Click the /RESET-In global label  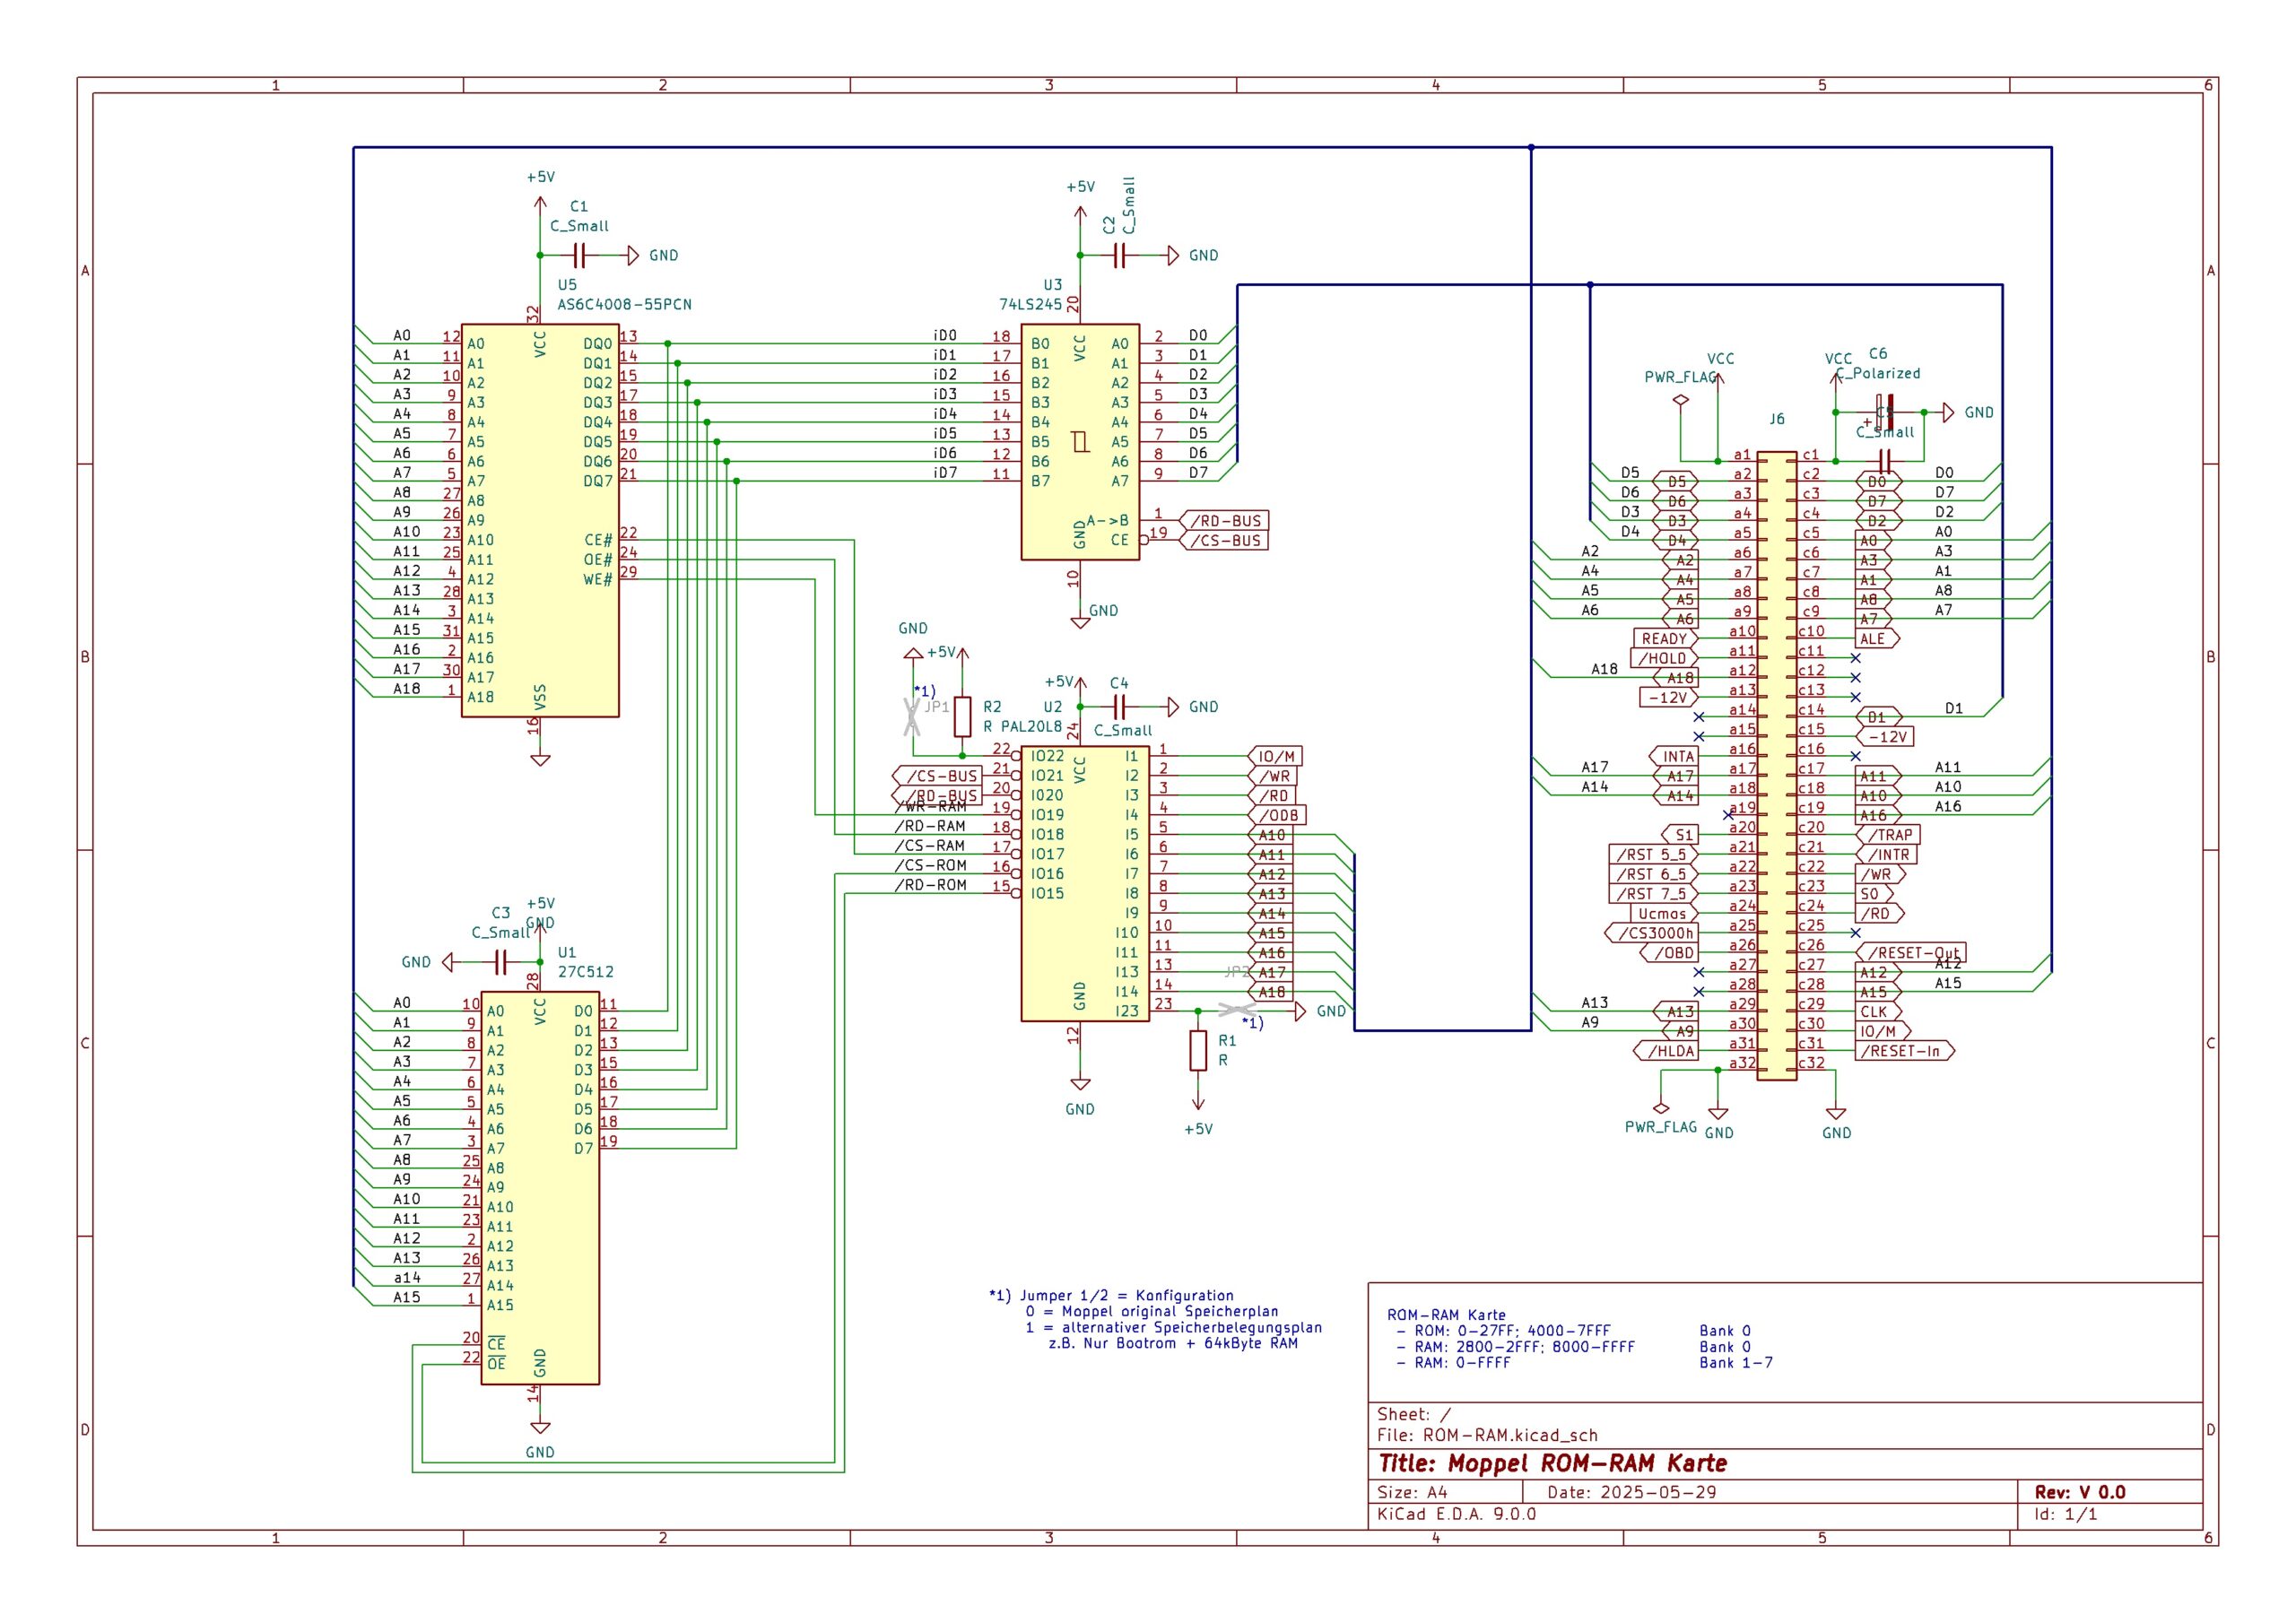point(1905,1051)
